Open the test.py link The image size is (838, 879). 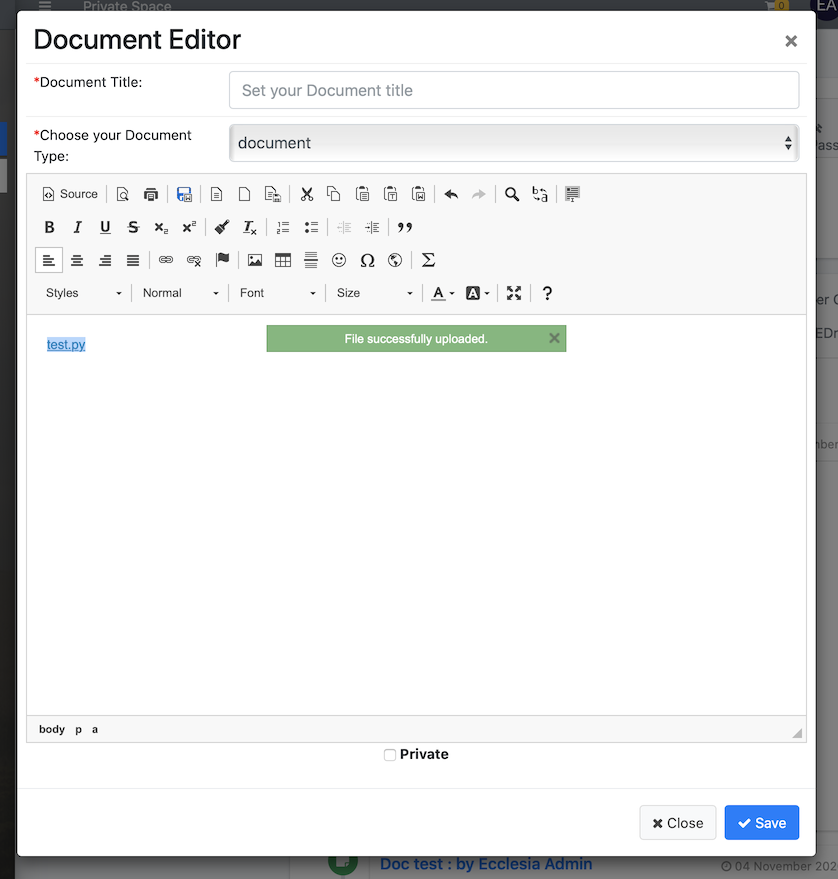66,344
